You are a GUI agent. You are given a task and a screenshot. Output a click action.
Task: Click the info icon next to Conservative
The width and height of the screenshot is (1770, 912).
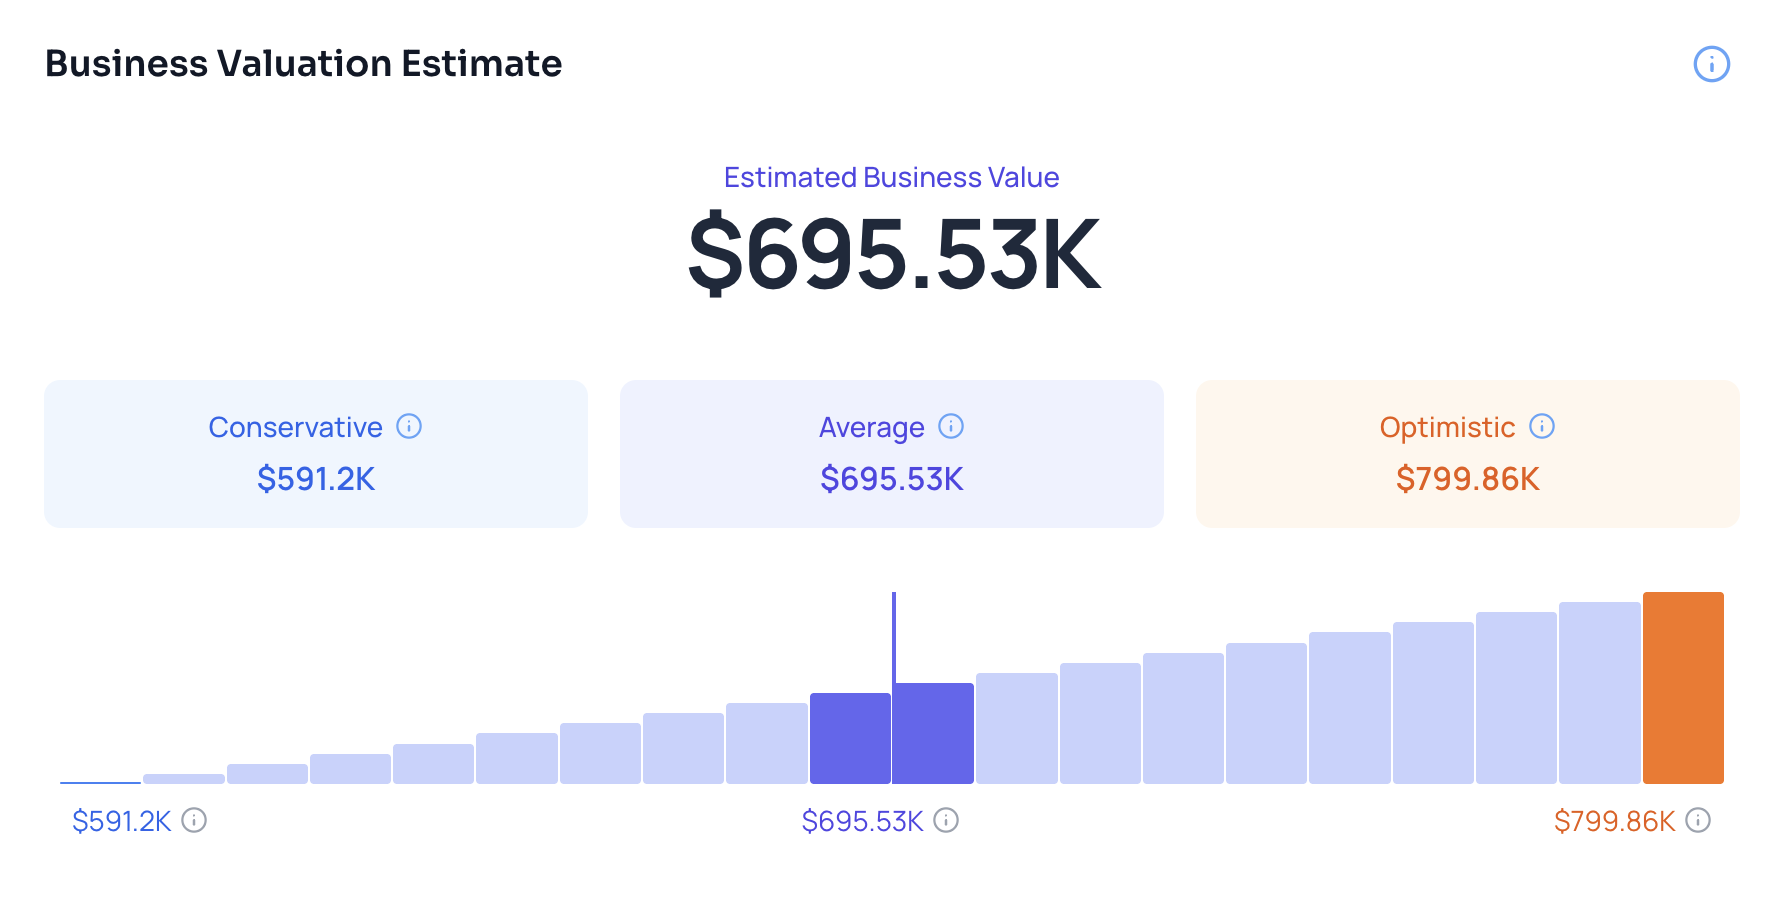409,426
